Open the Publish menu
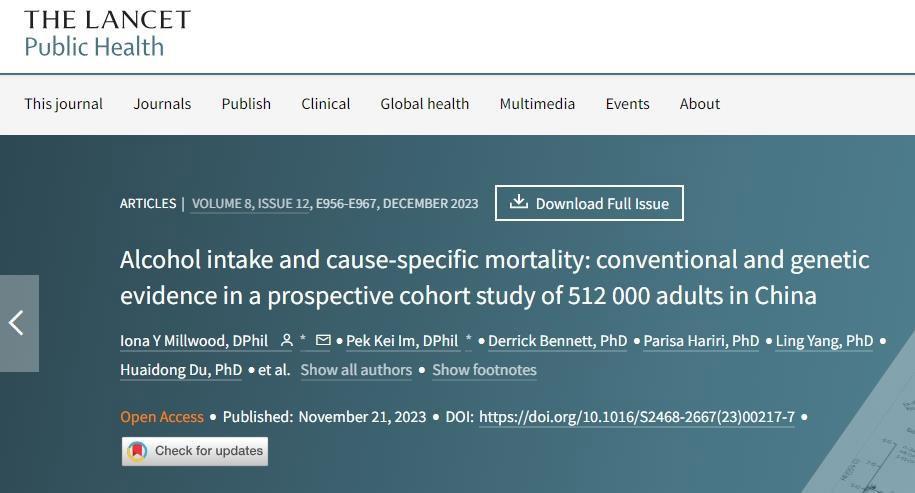 246,104
